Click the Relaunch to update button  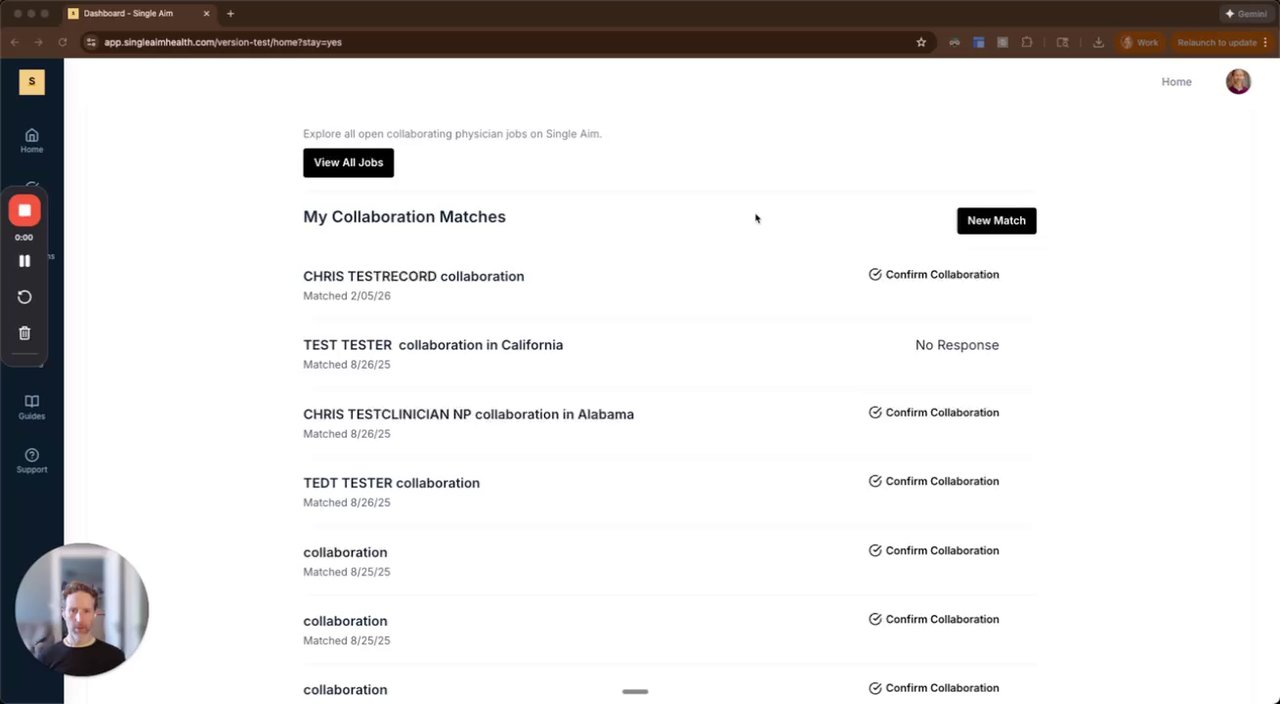pyautogui.click(x=1217, y=42)
